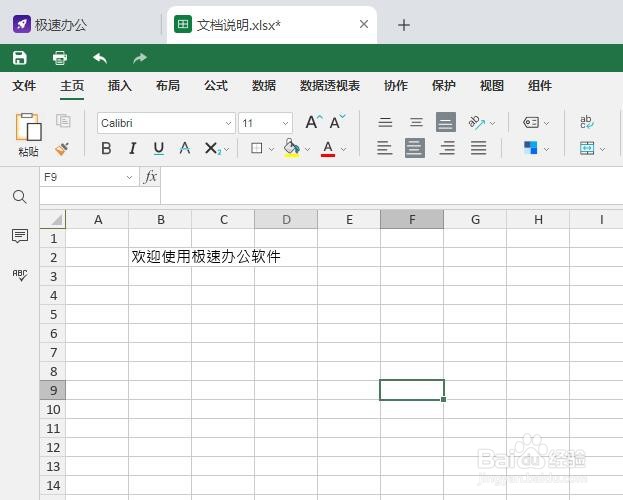Switch to the 协作 tab
The image size is (623, 500).
396,85
